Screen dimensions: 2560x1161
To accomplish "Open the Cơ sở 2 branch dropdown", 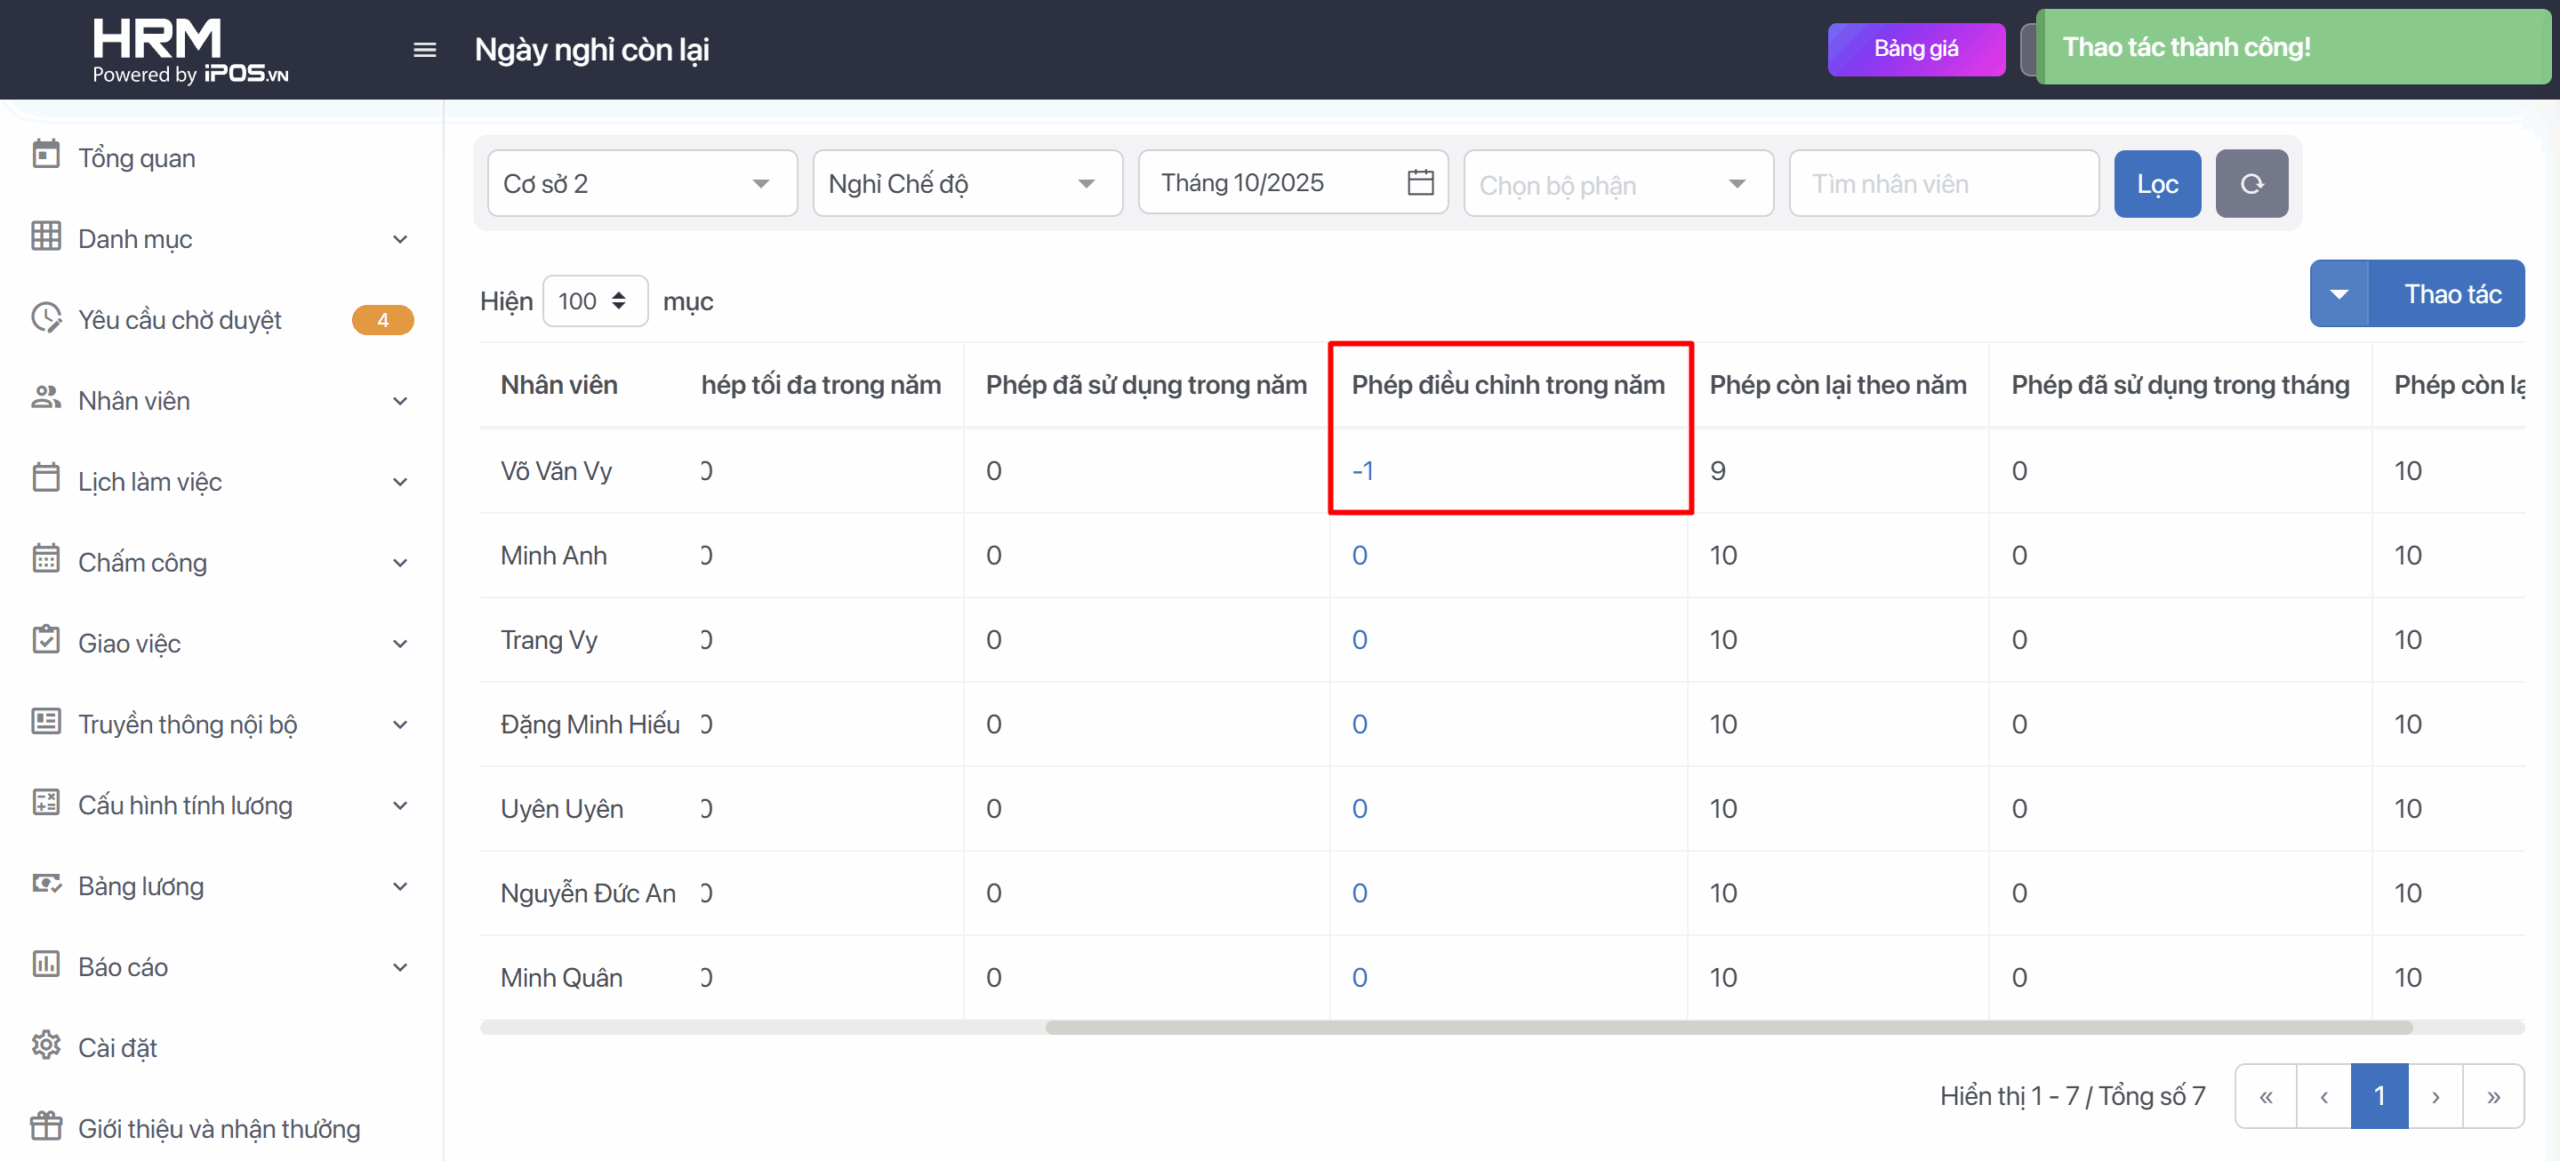I will point(642,184).
